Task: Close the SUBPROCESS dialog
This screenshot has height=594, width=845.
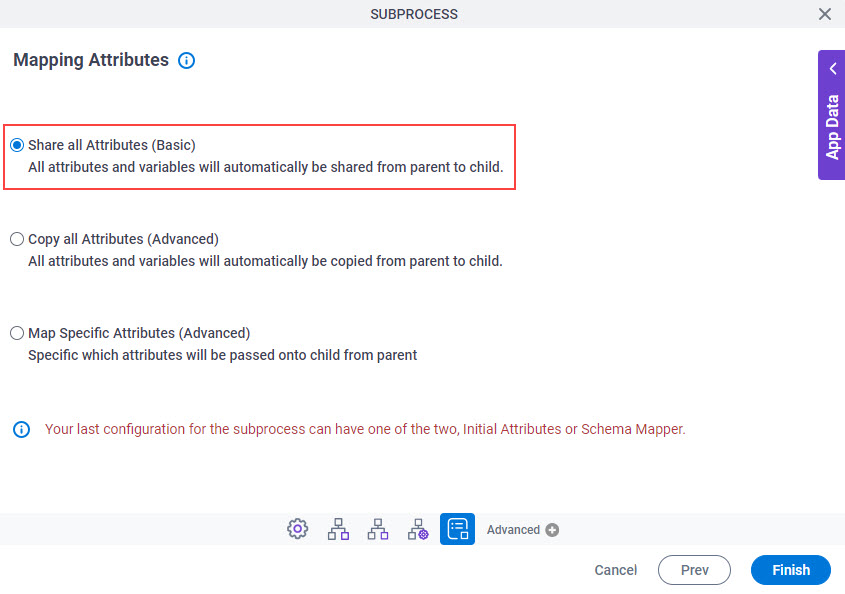Action: pyautogui.click(x=825, y=14)
